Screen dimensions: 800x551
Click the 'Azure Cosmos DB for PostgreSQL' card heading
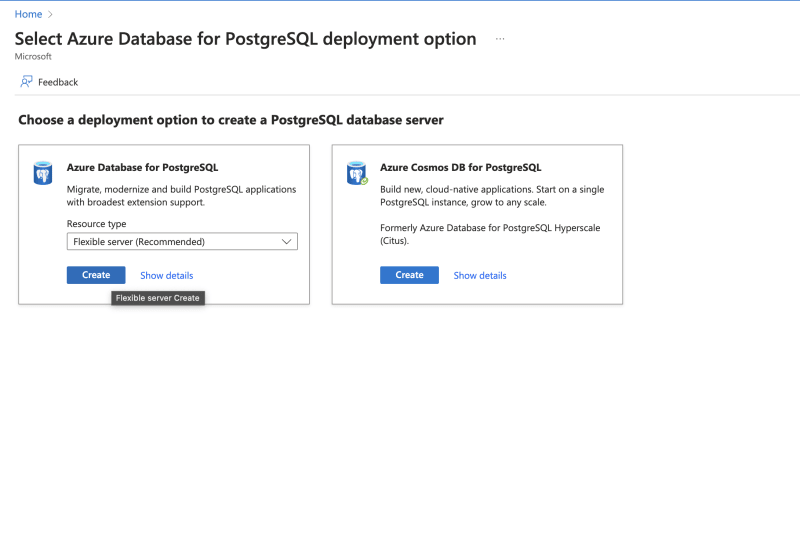tap(461, 167)
